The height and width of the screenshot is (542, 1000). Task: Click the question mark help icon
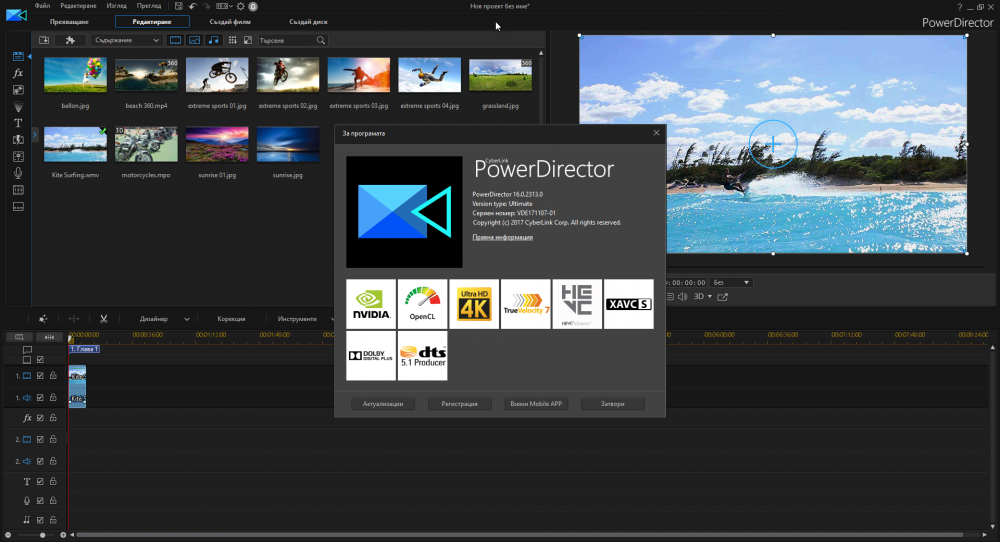959,7
